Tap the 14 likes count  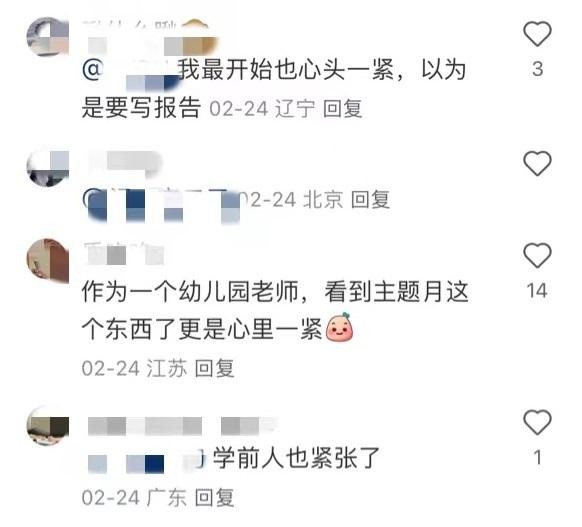pyautogui.click(x=537, y=291)
